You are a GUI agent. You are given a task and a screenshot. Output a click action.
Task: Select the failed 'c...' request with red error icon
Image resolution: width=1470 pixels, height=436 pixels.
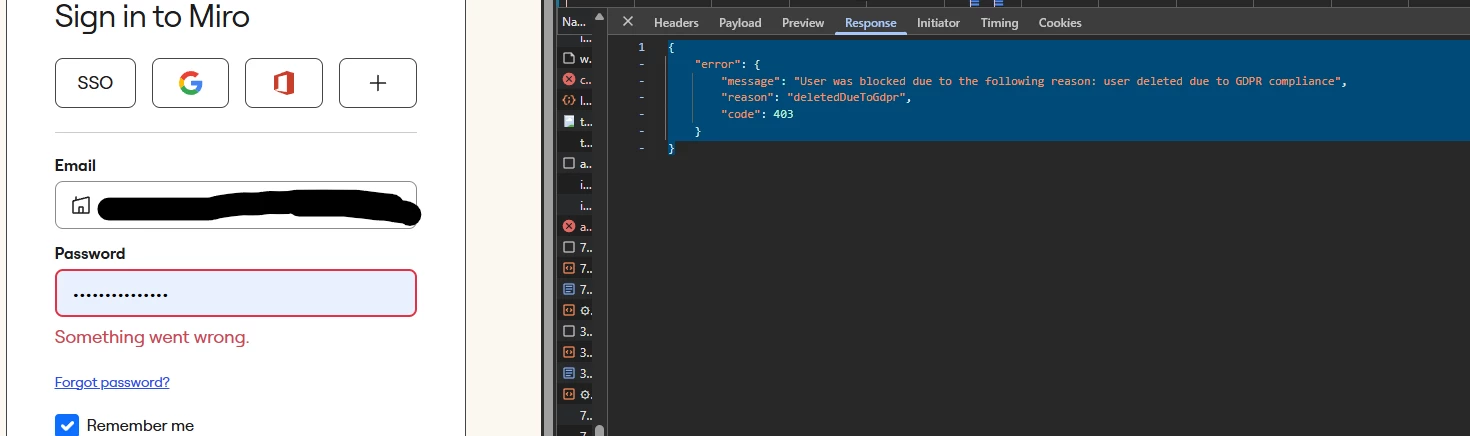(x=577, y=79)
